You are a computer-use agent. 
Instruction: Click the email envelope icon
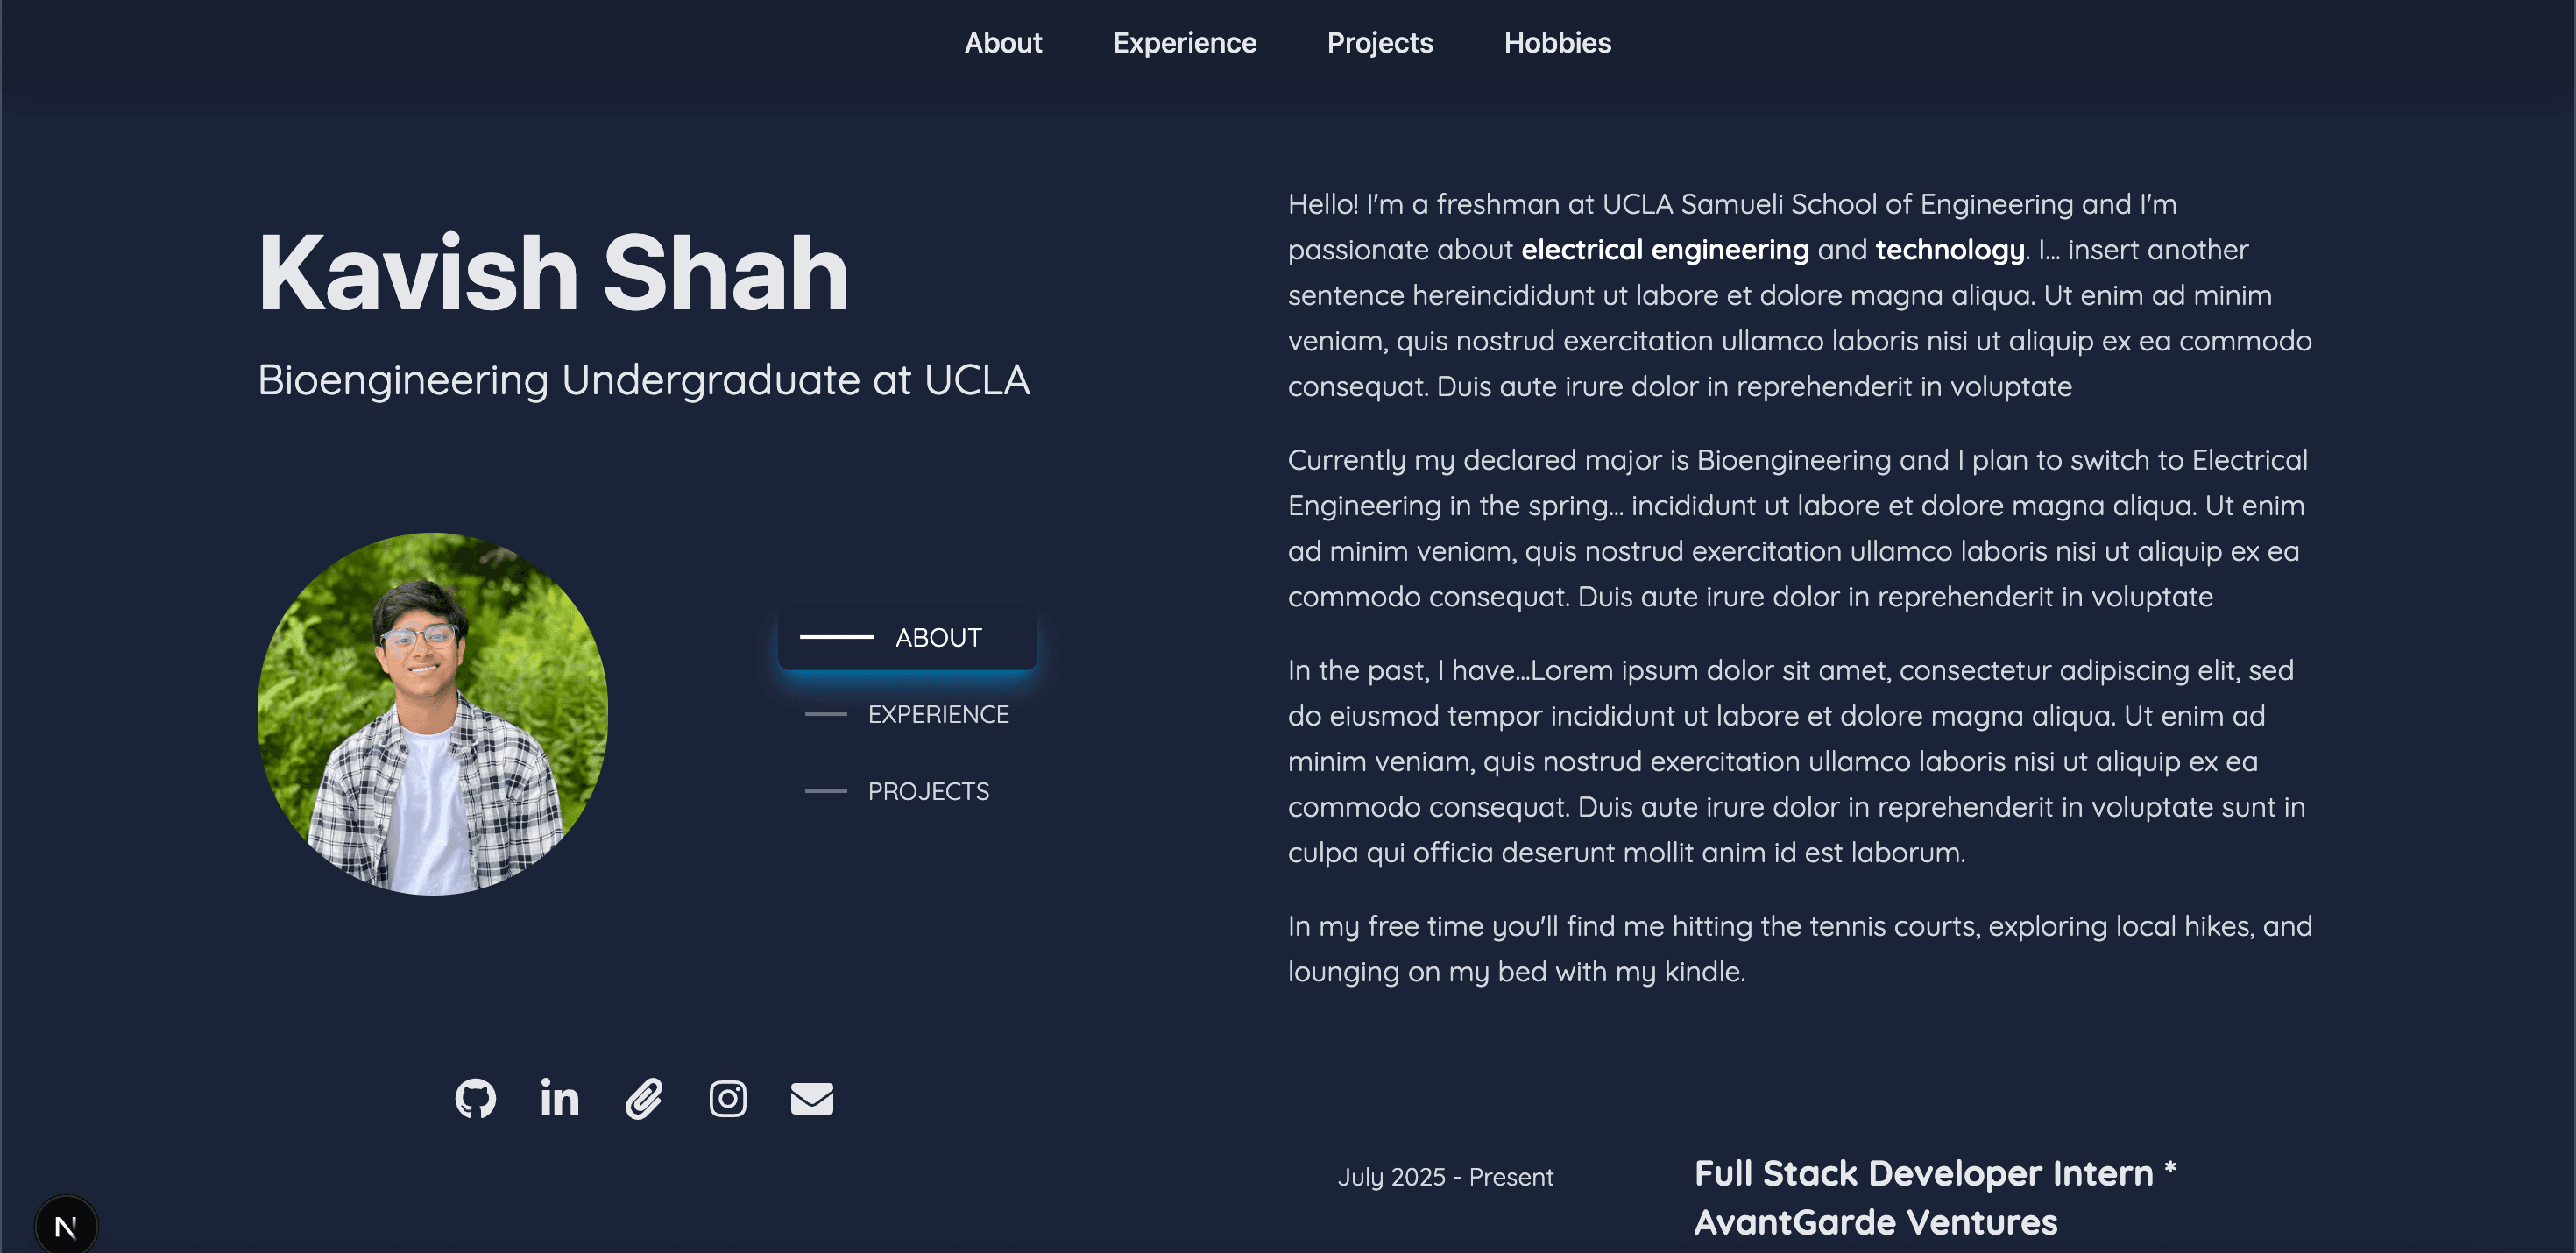(x=812, y=1098)
